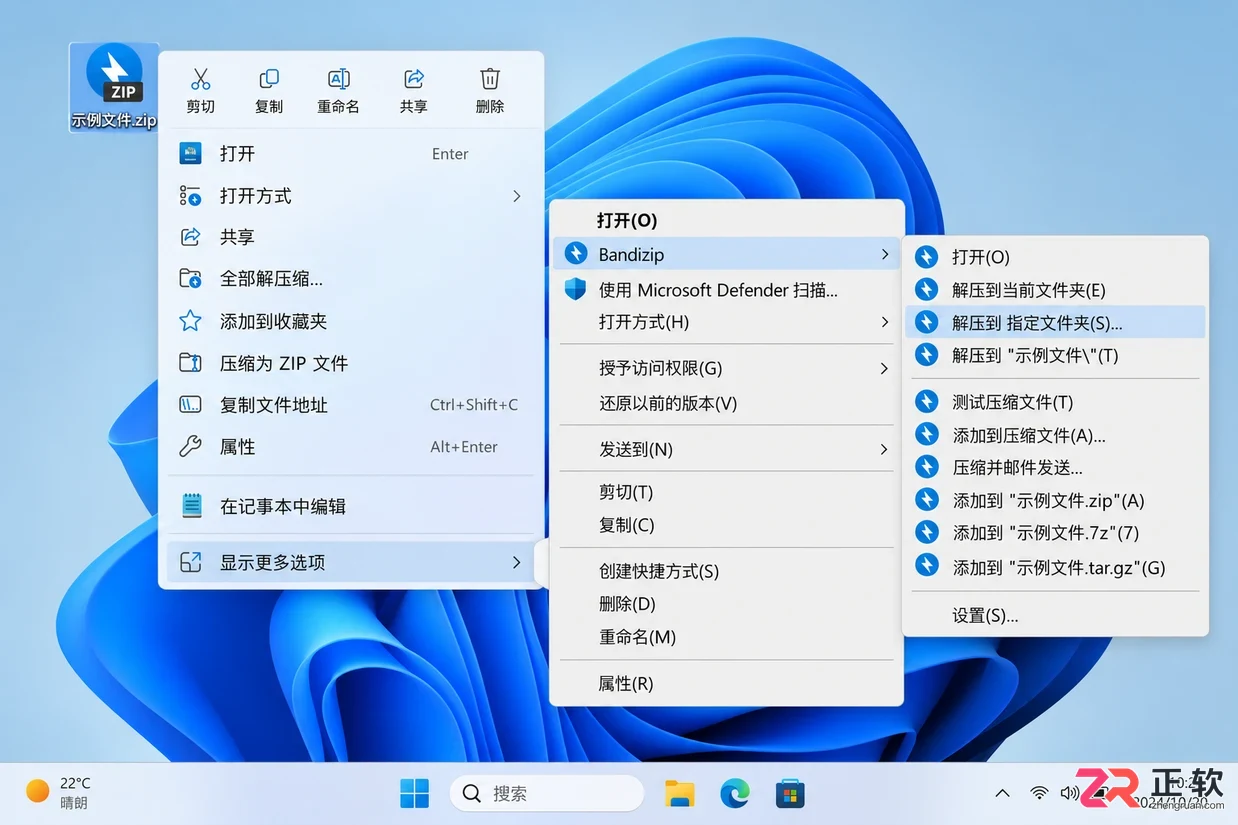Choose 创建快捷方式(S)

tap(727, 571)
